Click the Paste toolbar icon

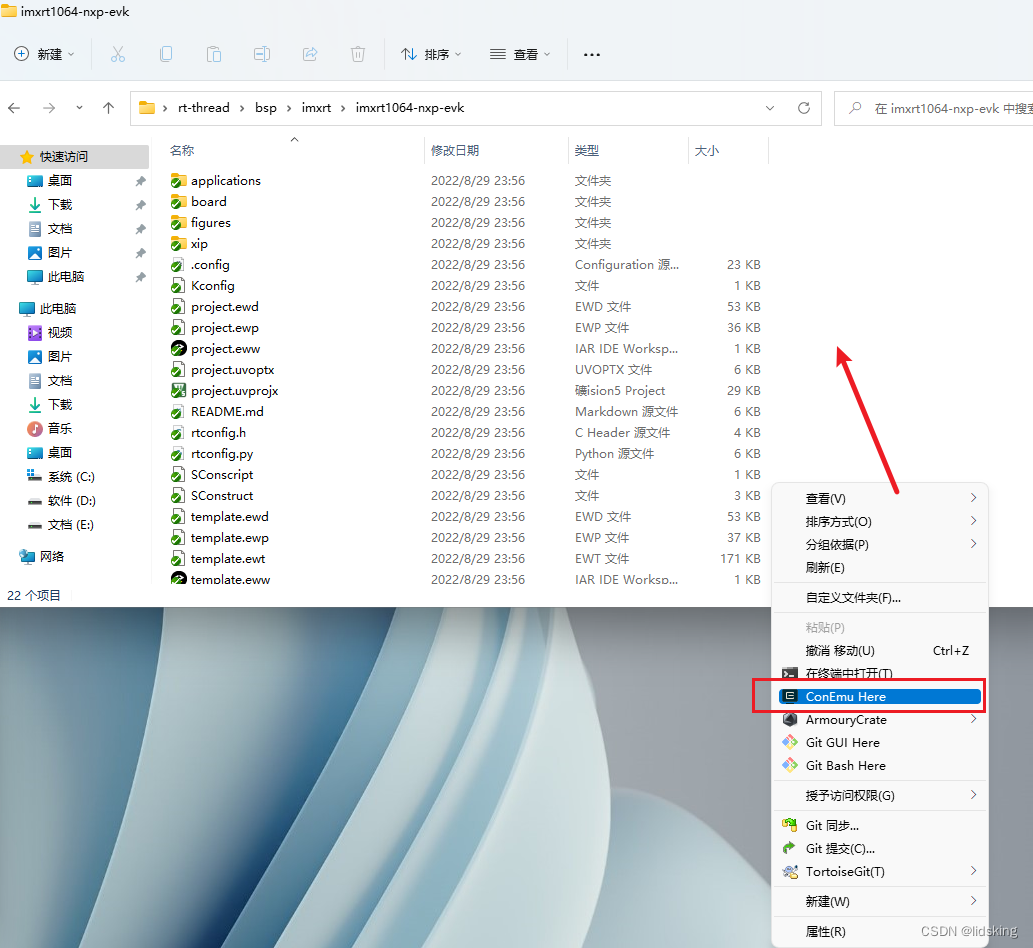pos(214,54)
